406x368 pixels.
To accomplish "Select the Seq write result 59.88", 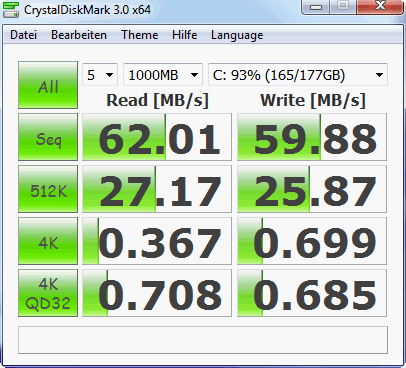I will [x=312, y=137].
